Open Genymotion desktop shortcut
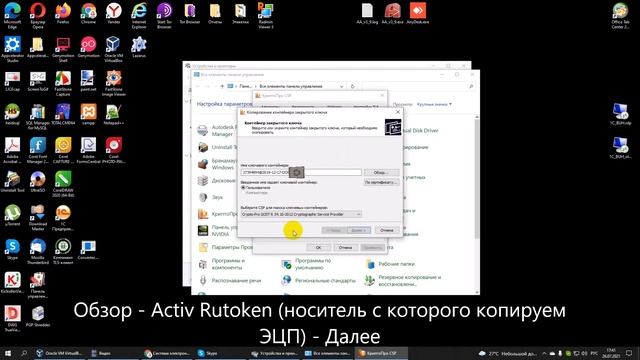The image size is (640, 360). tap(88, 47)
